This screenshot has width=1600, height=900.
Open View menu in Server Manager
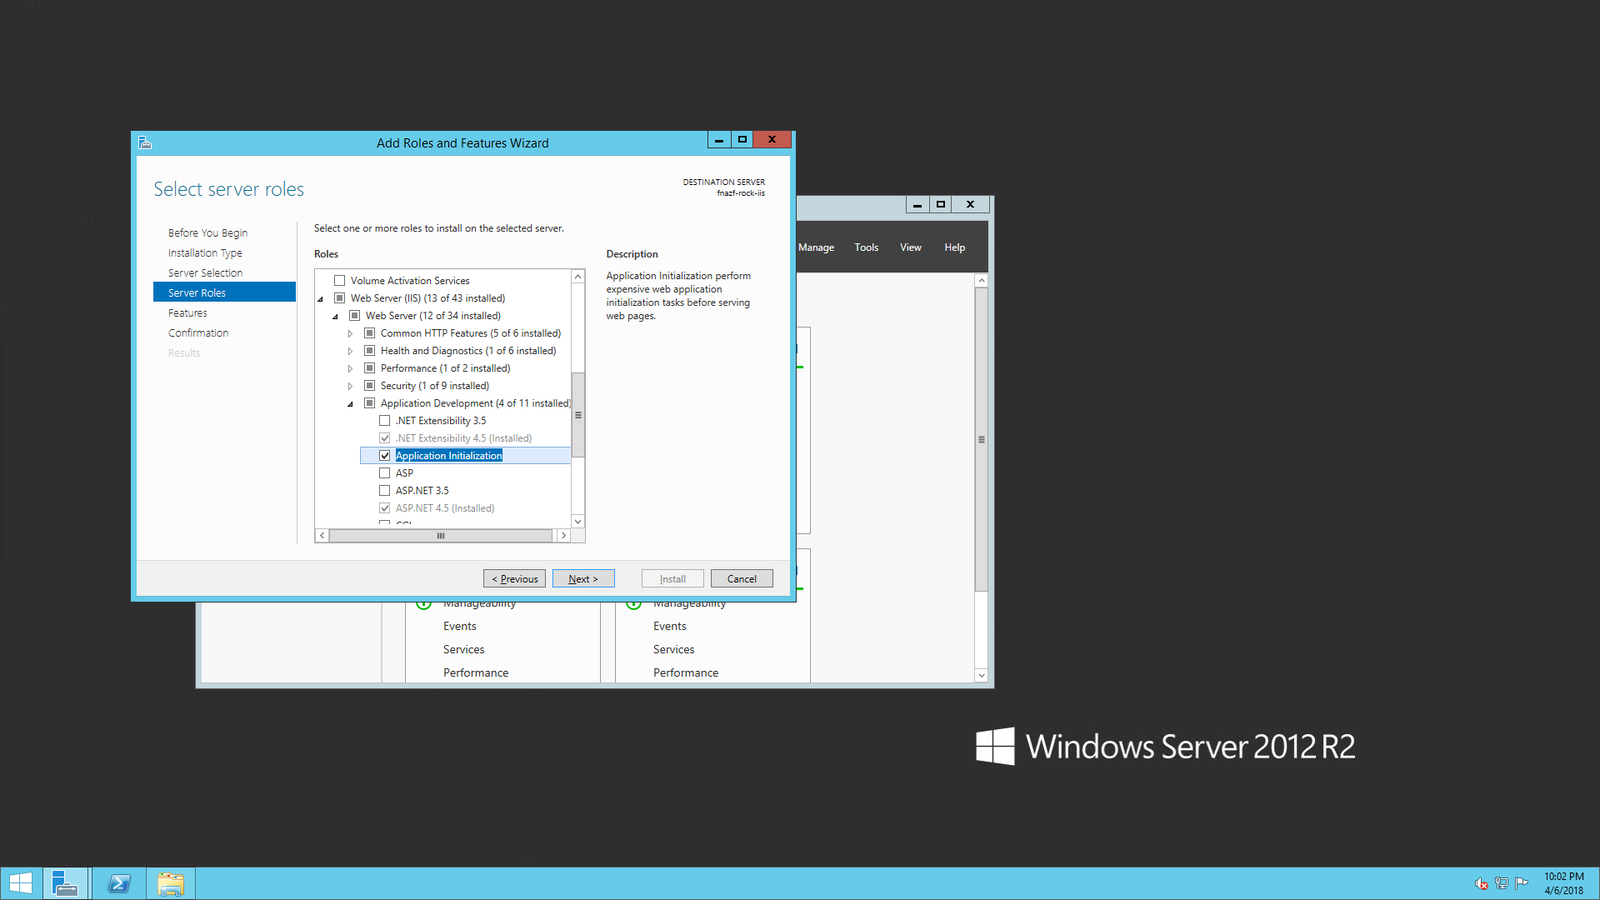[x=910, y=247]
